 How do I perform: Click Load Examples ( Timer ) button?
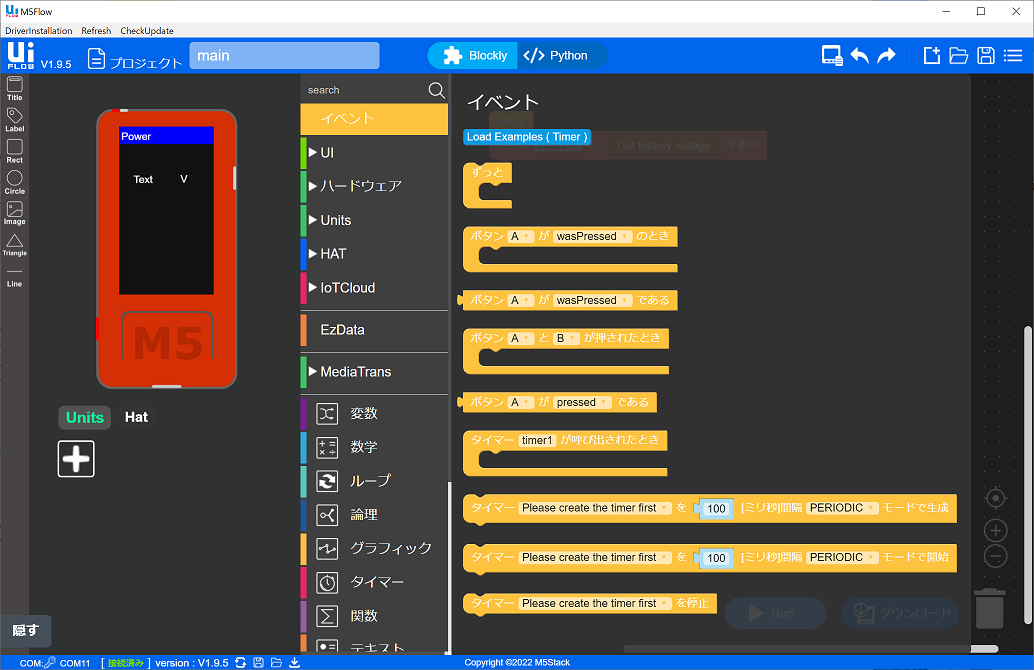click(x=527, y=137)
